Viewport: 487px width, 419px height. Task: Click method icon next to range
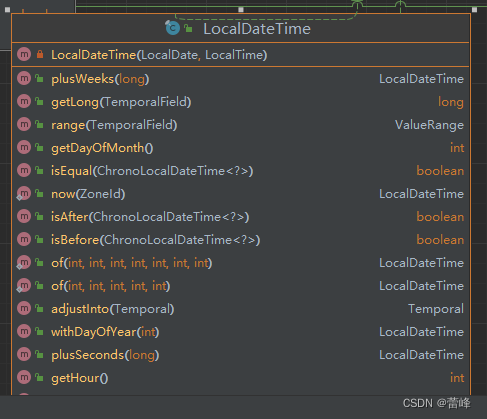[24, 124]
